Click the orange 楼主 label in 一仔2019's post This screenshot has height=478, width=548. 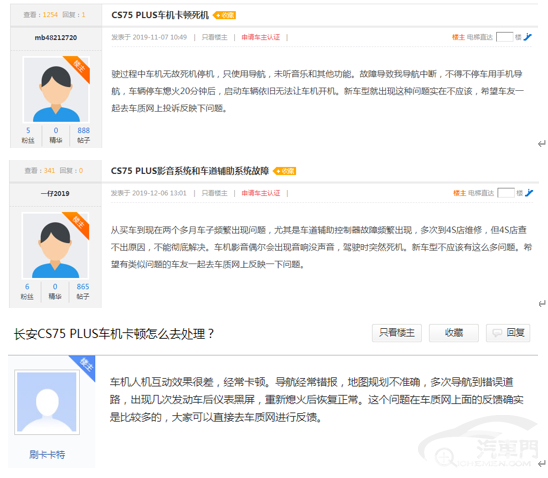[x=459, y=193]
